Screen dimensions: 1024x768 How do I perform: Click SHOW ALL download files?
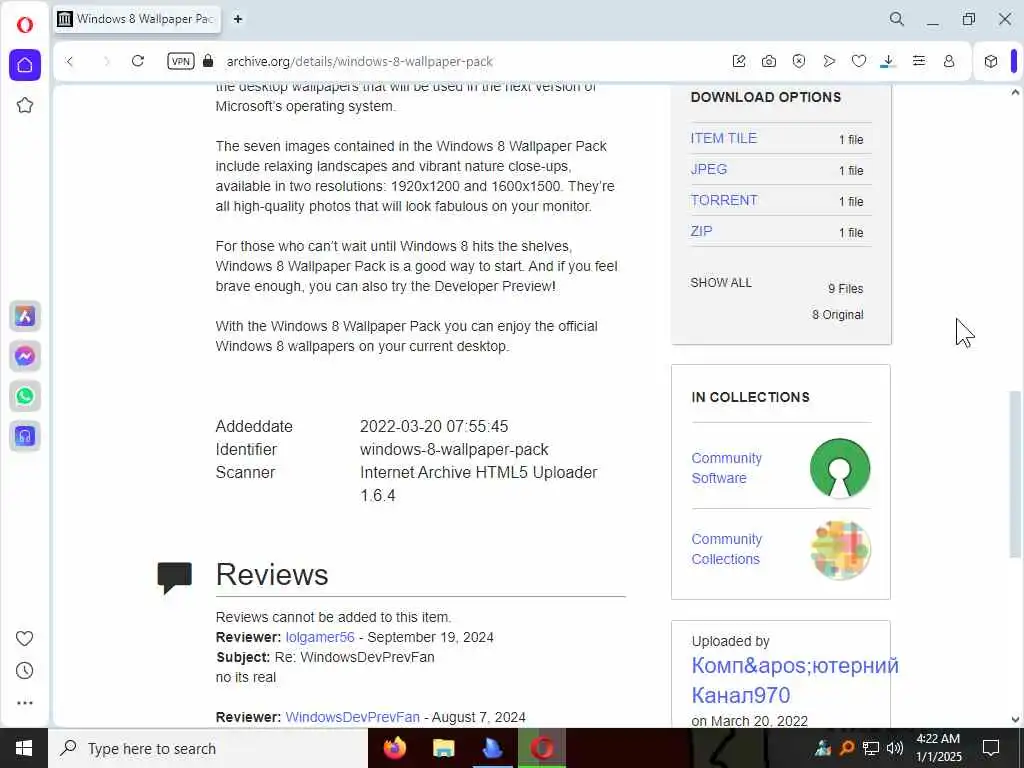coord(721,283)
